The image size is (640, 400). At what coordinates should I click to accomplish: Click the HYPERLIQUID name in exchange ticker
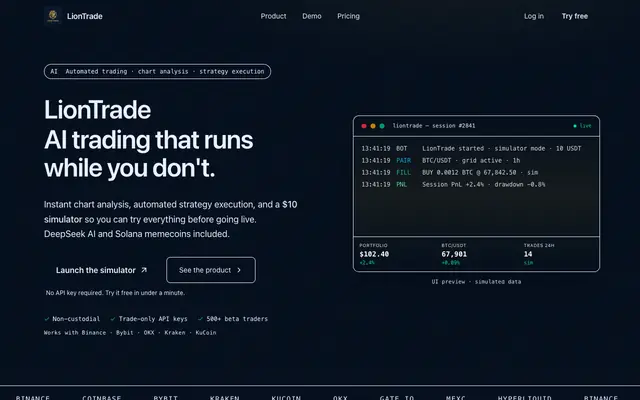(x=524, y=397)
